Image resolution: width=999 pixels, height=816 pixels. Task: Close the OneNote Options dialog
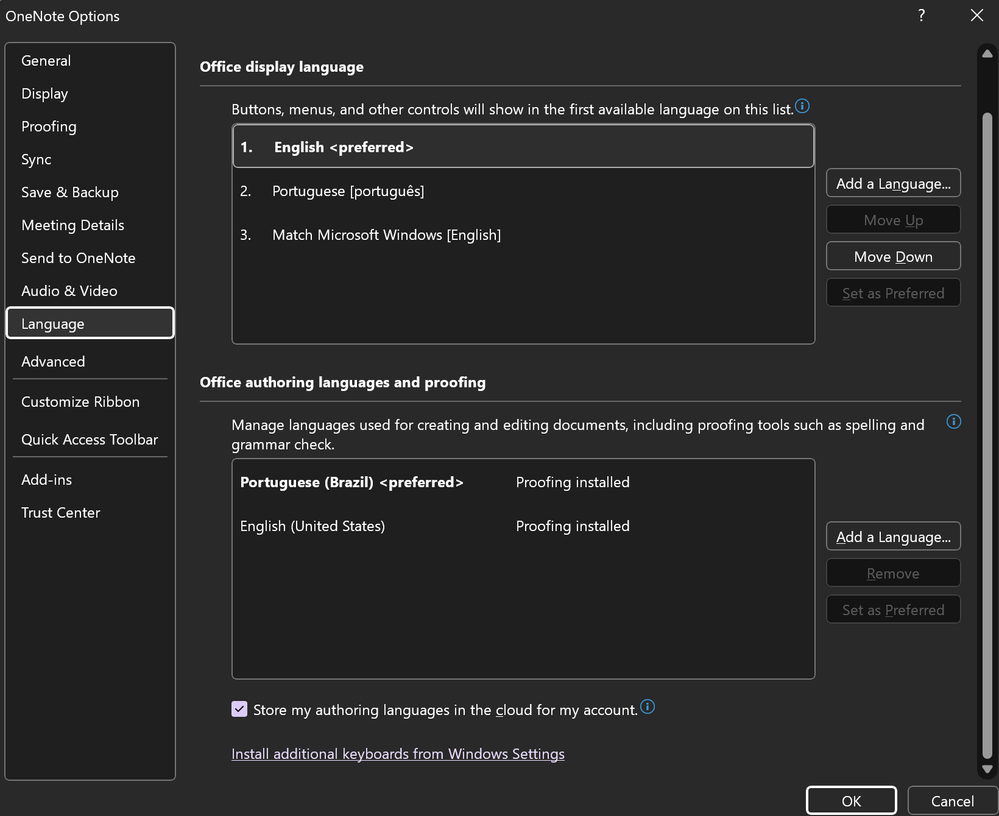pos(977,15)
